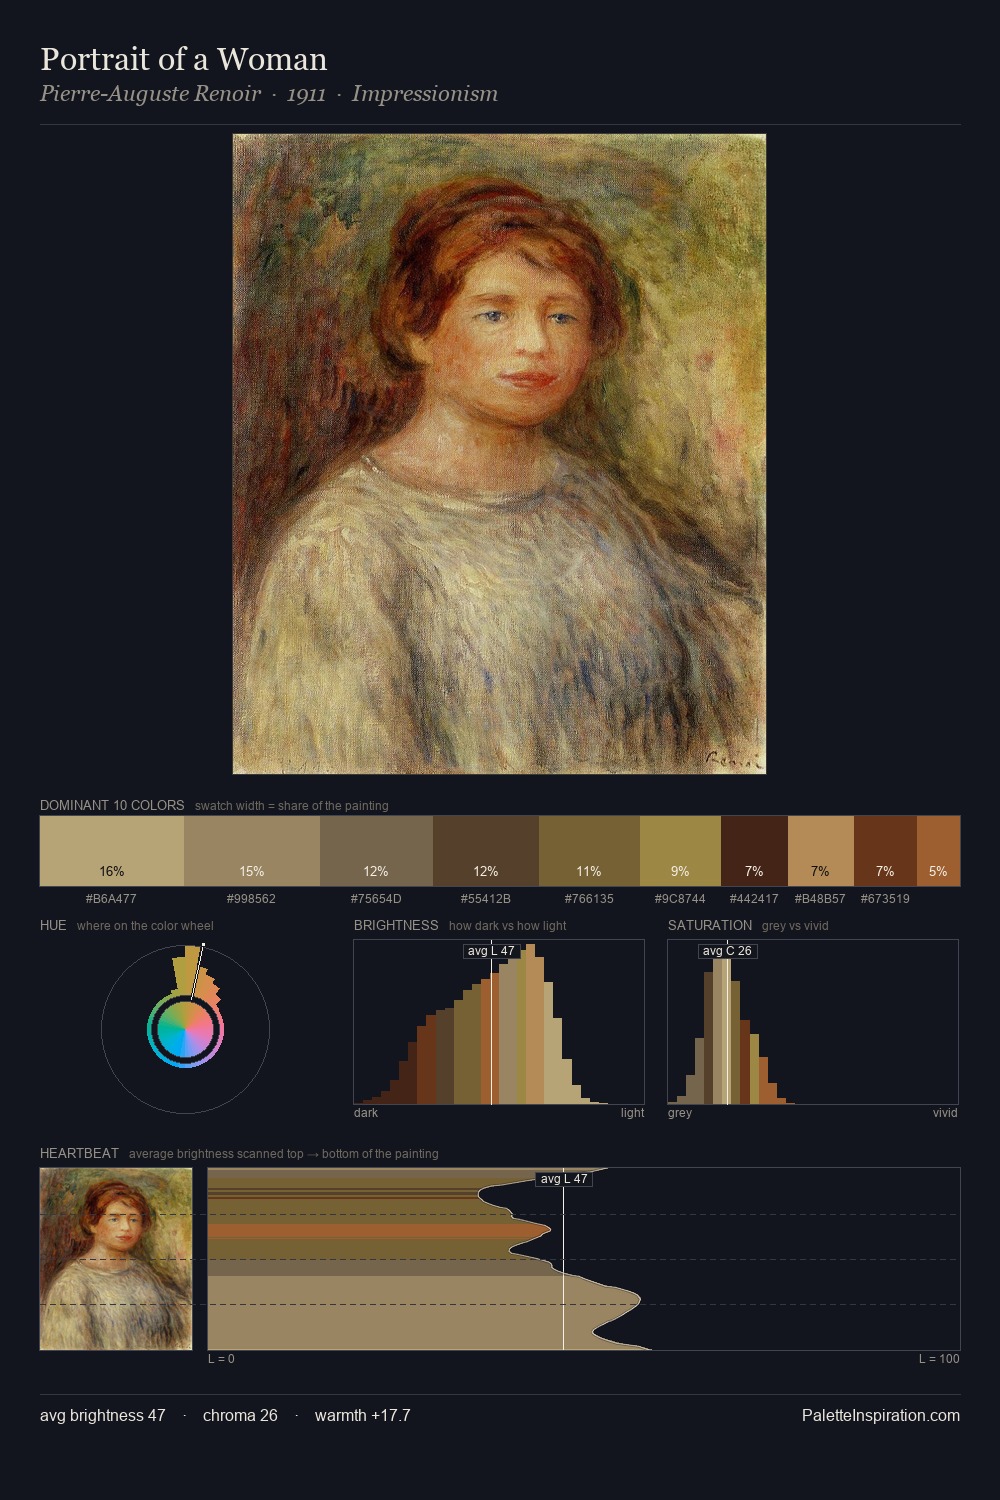Screen dimensions: 1000x1500
Task: Select the 5% orange-brown swatch
Action: [938, 851]
